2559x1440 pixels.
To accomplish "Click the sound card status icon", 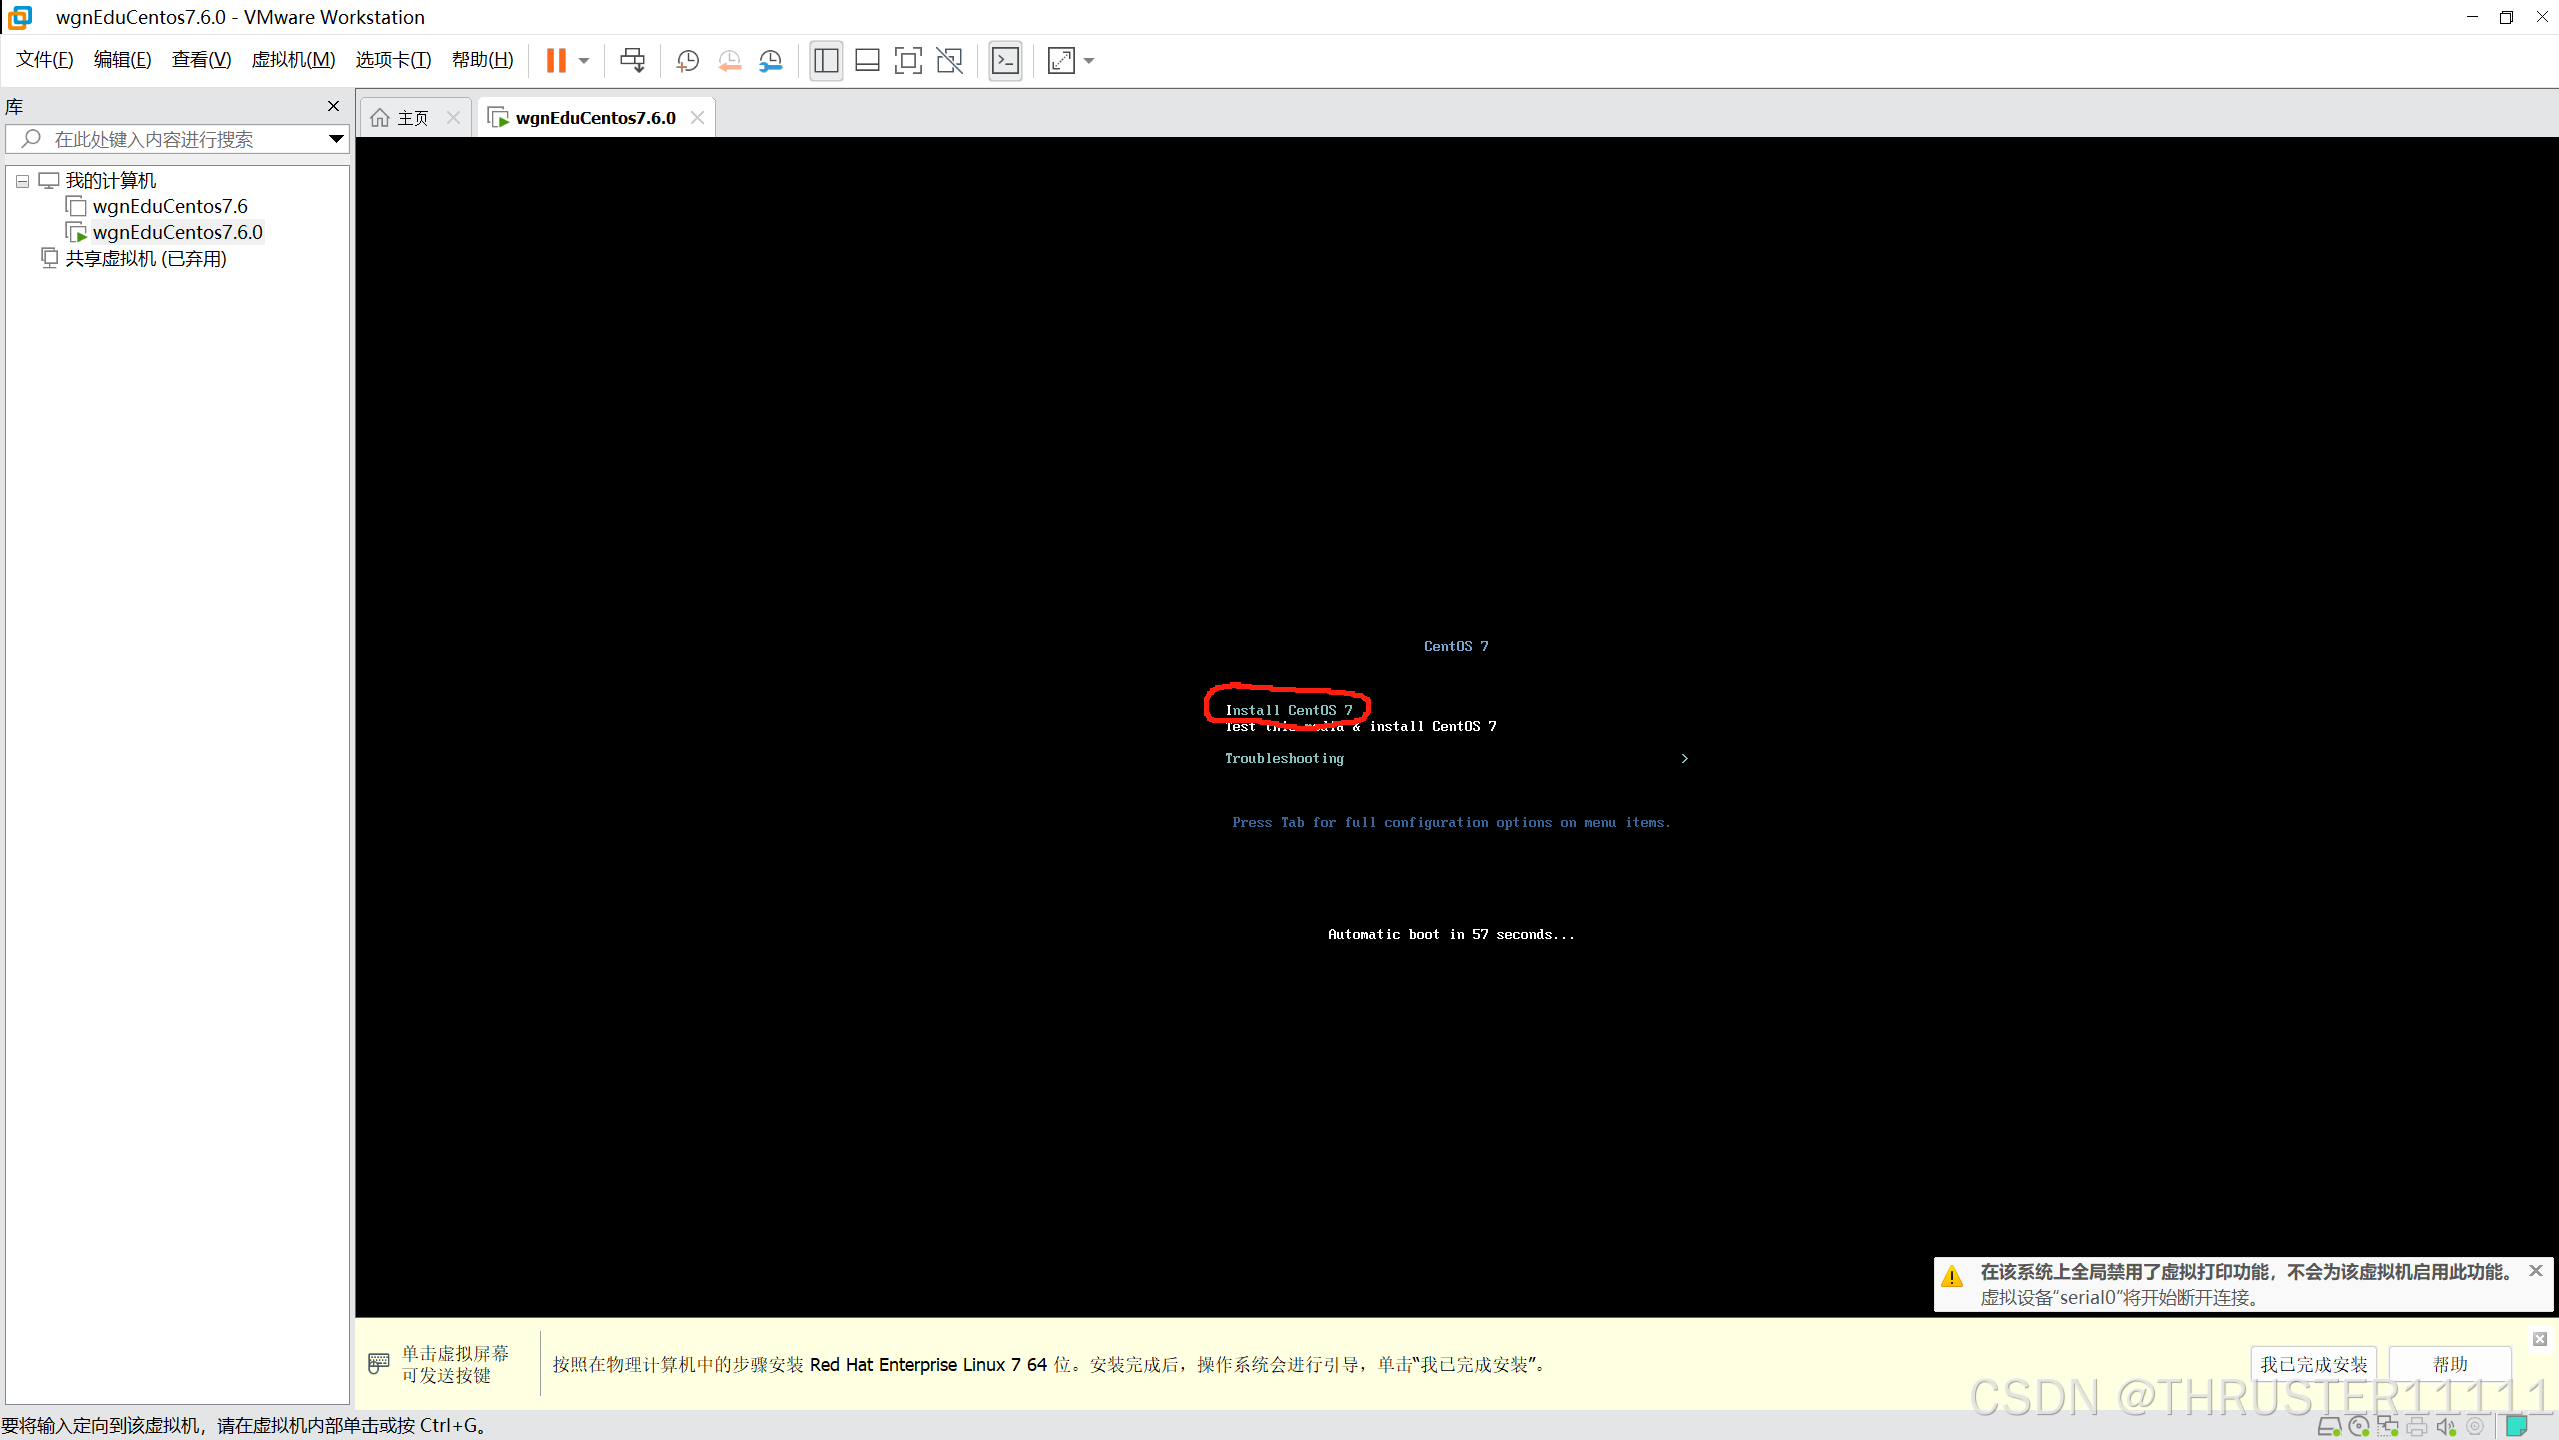I will [2446, 1427].
